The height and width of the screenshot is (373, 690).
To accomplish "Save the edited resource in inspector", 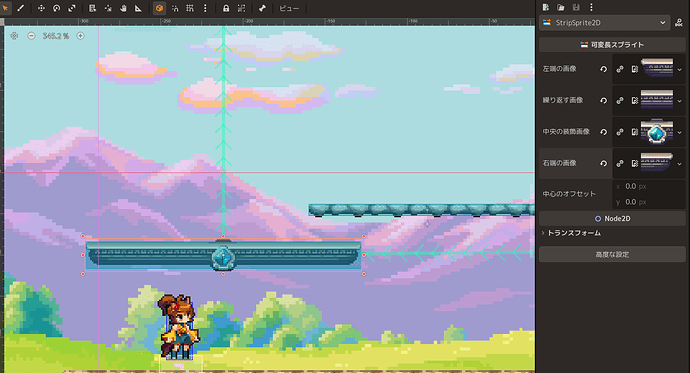I will tap(576, 7).
